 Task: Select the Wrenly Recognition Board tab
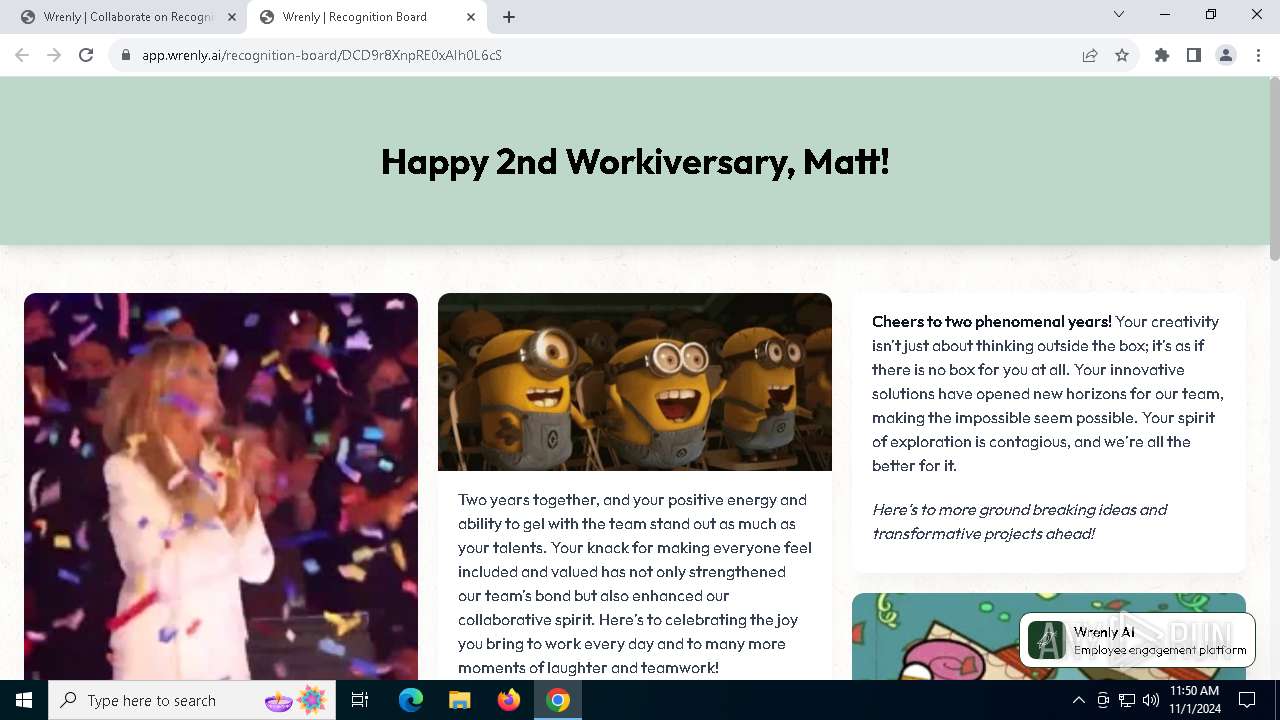point(366,17)
